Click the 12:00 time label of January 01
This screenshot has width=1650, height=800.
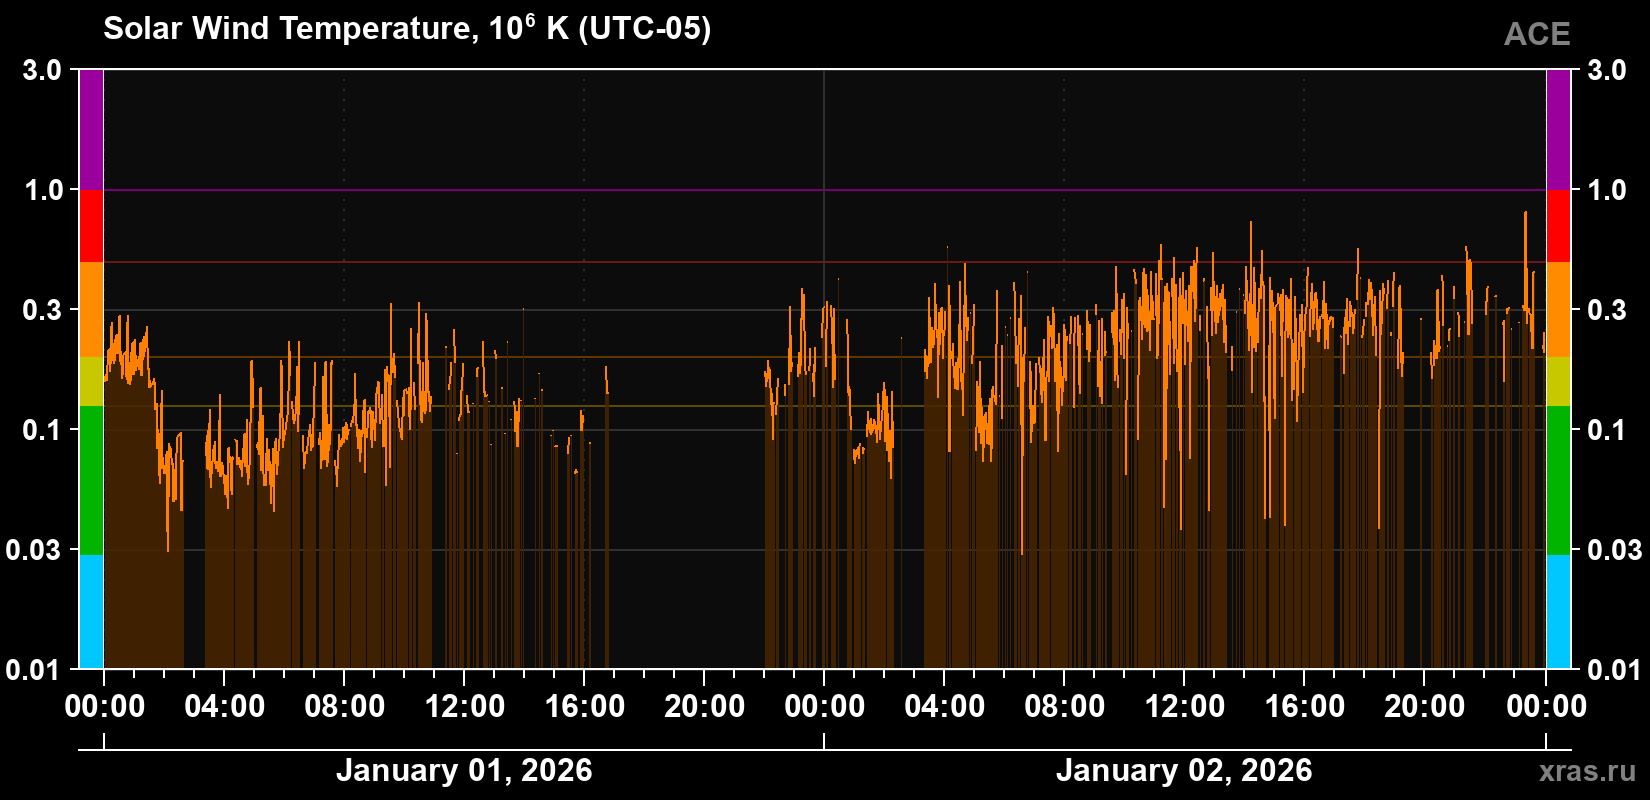click(465, 707)
